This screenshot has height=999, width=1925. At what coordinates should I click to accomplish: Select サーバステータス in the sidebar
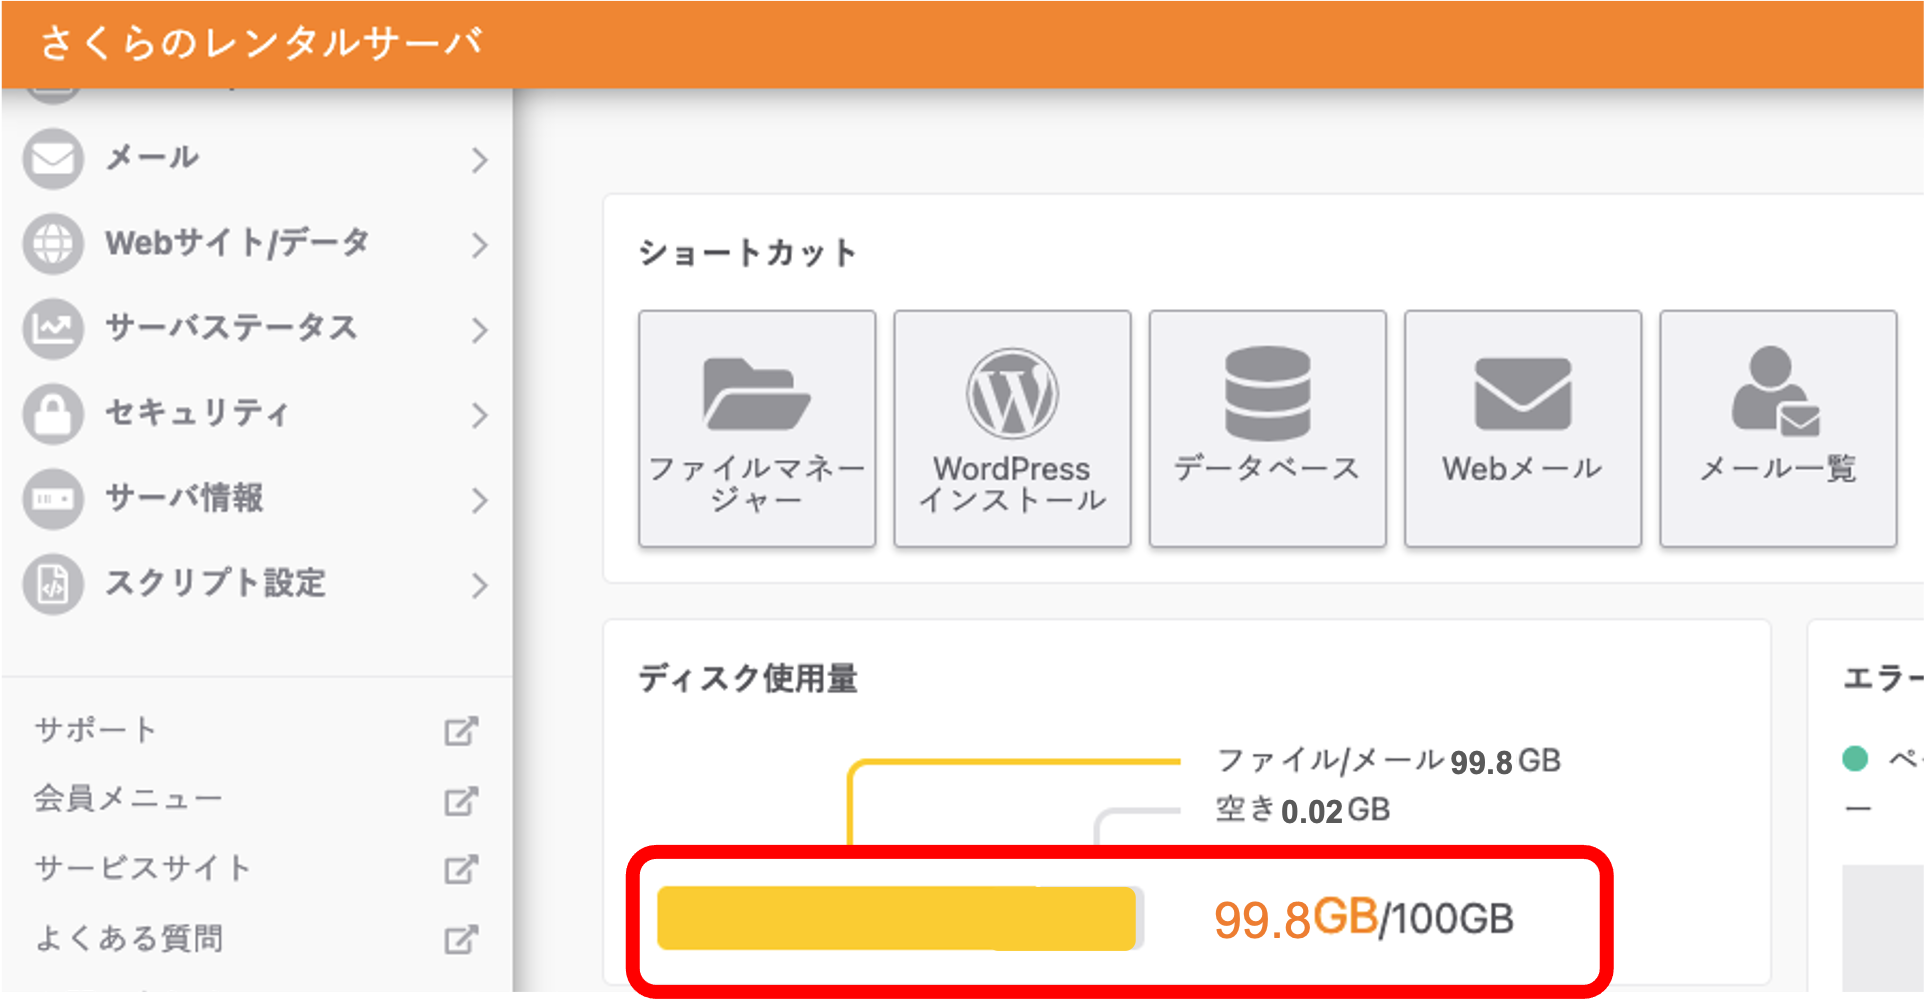coord(232,328)
